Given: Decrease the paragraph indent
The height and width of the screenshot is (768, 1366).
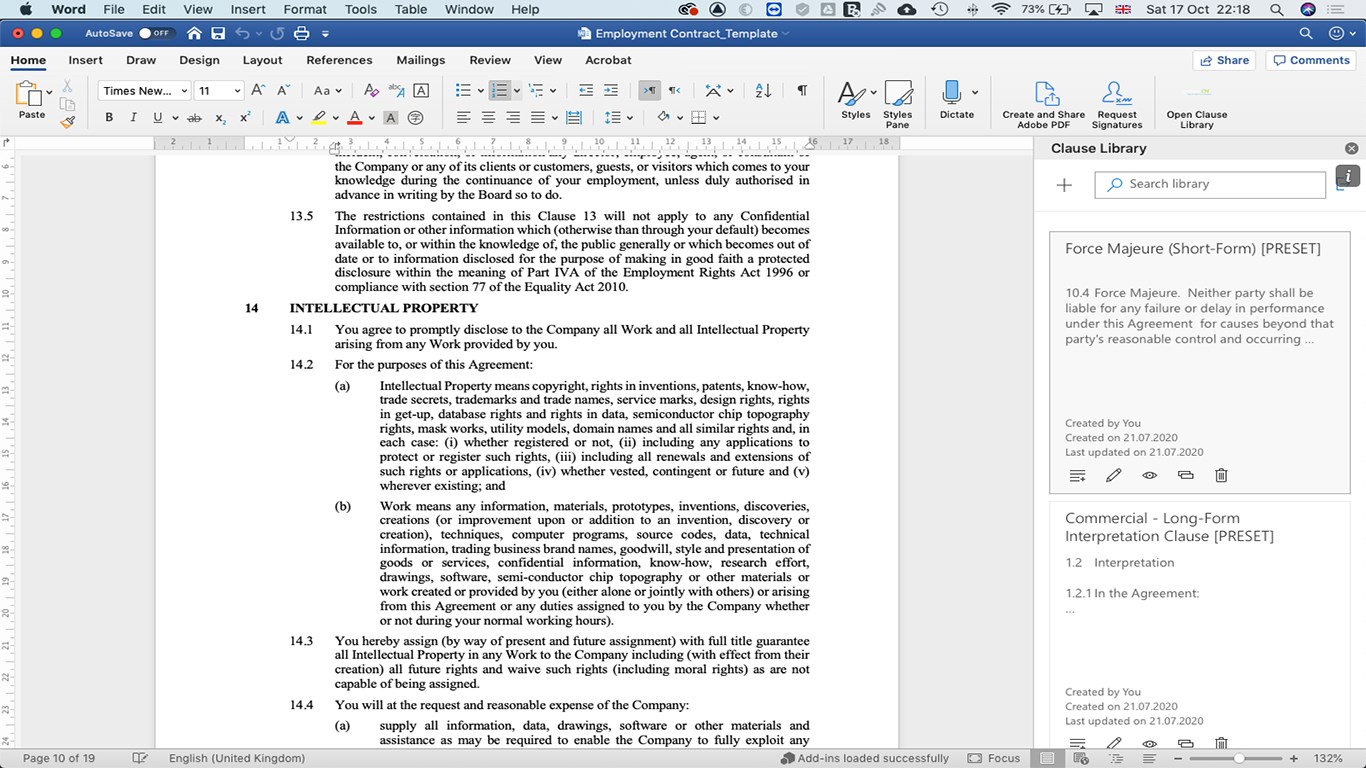Looking at the screenshot, I should (x=586, y=90).
